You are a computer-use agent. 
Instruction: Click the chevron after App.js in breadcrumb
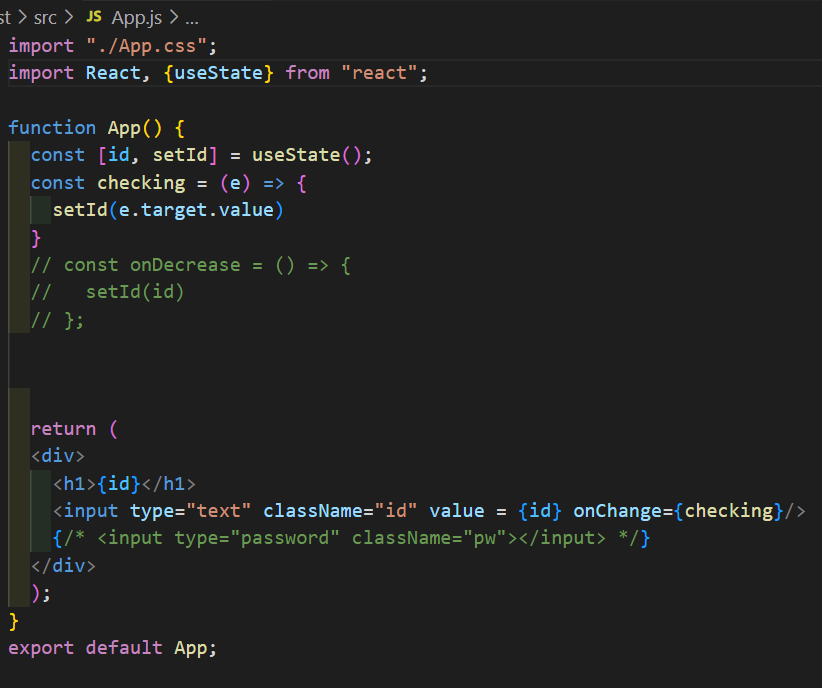pos(174,17)
